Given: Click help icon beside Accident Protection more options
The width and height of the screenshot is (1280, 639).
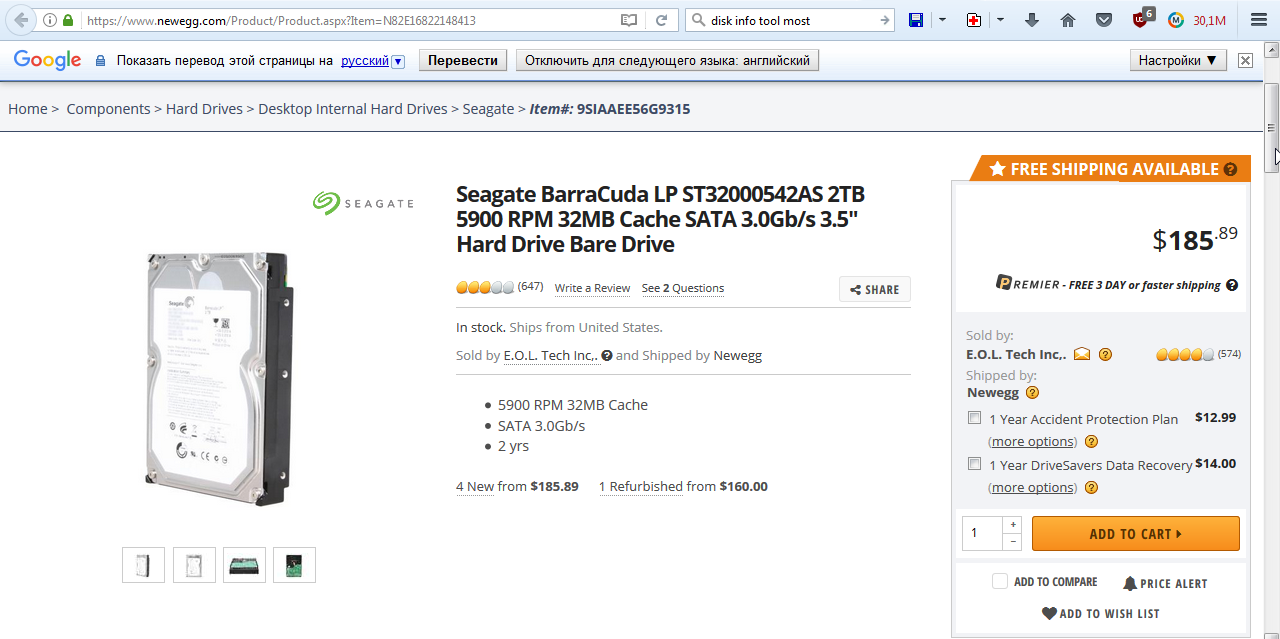Looking at the screenshot, I should click(1091, 441).
